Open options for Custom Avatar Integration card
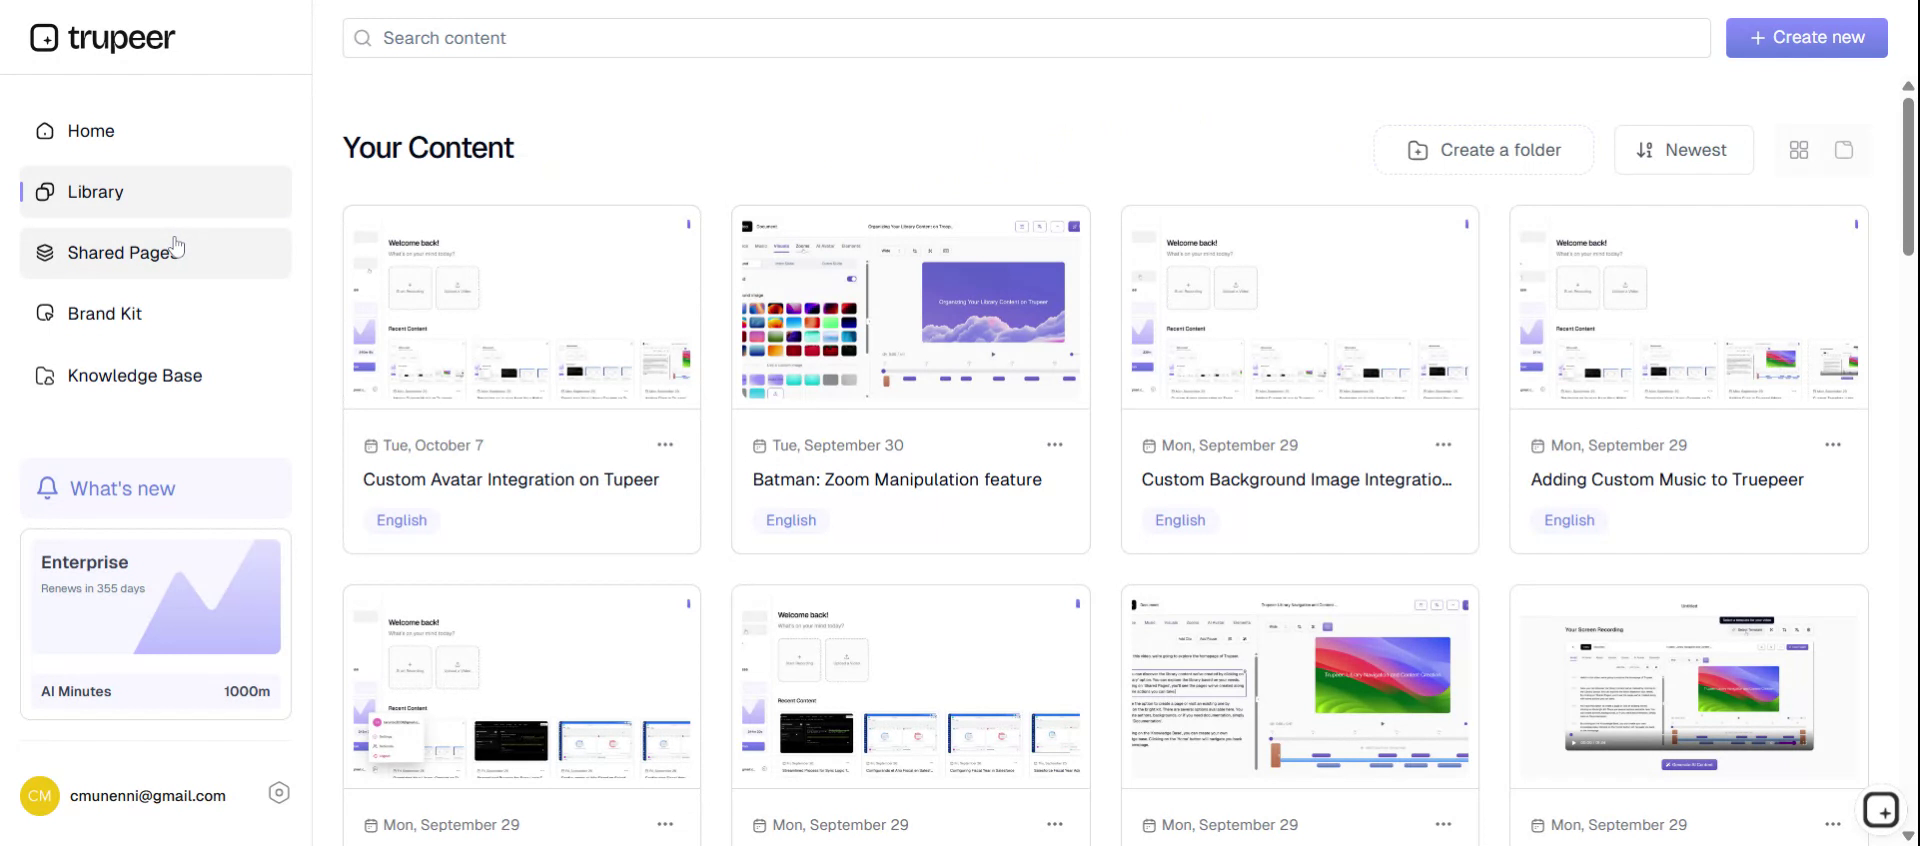The image size is (1920, 846). click(665, 445)
